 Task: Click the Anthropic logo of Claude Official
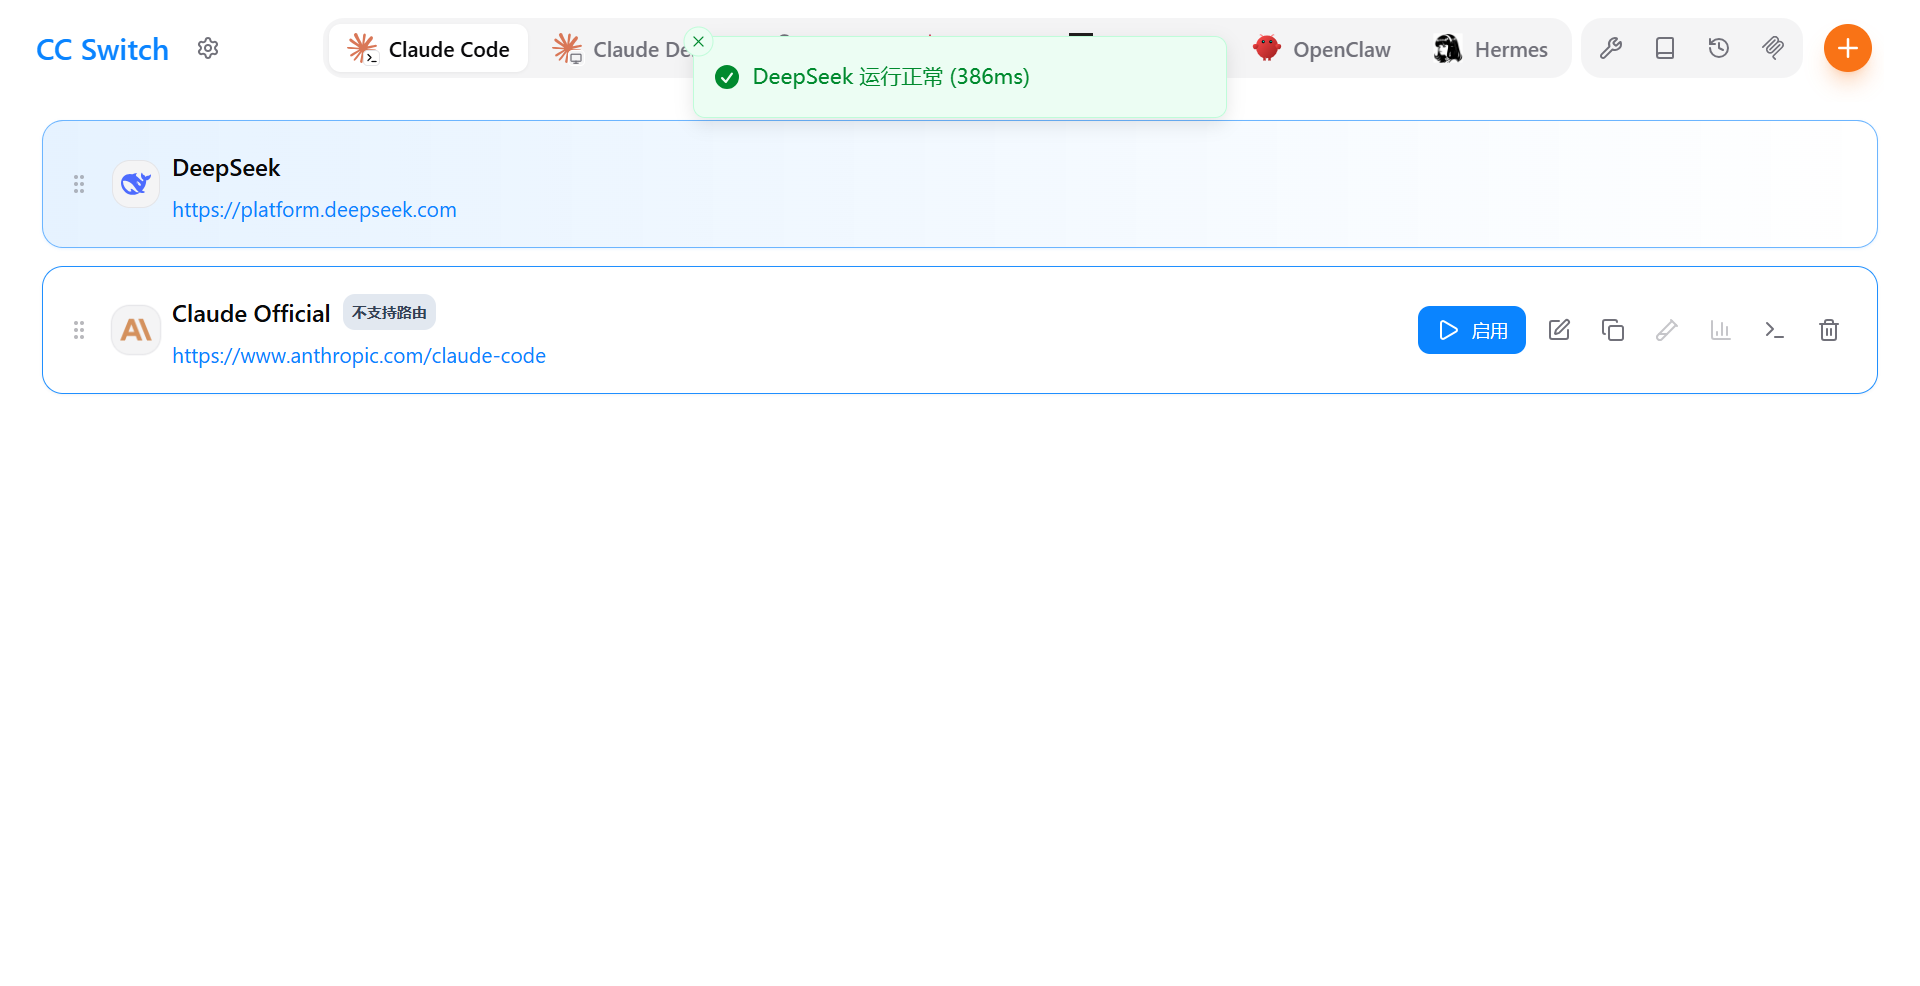point(136,330)
